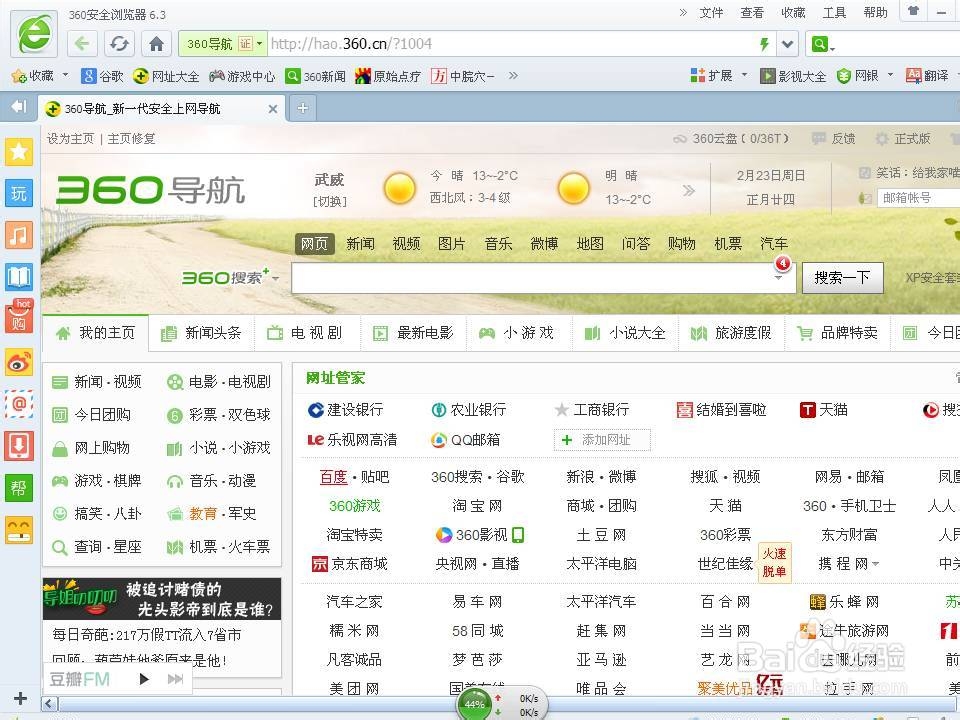Open address bar history dropdown arrow
This screenshot has height=720, width=960.
(787, 43)
